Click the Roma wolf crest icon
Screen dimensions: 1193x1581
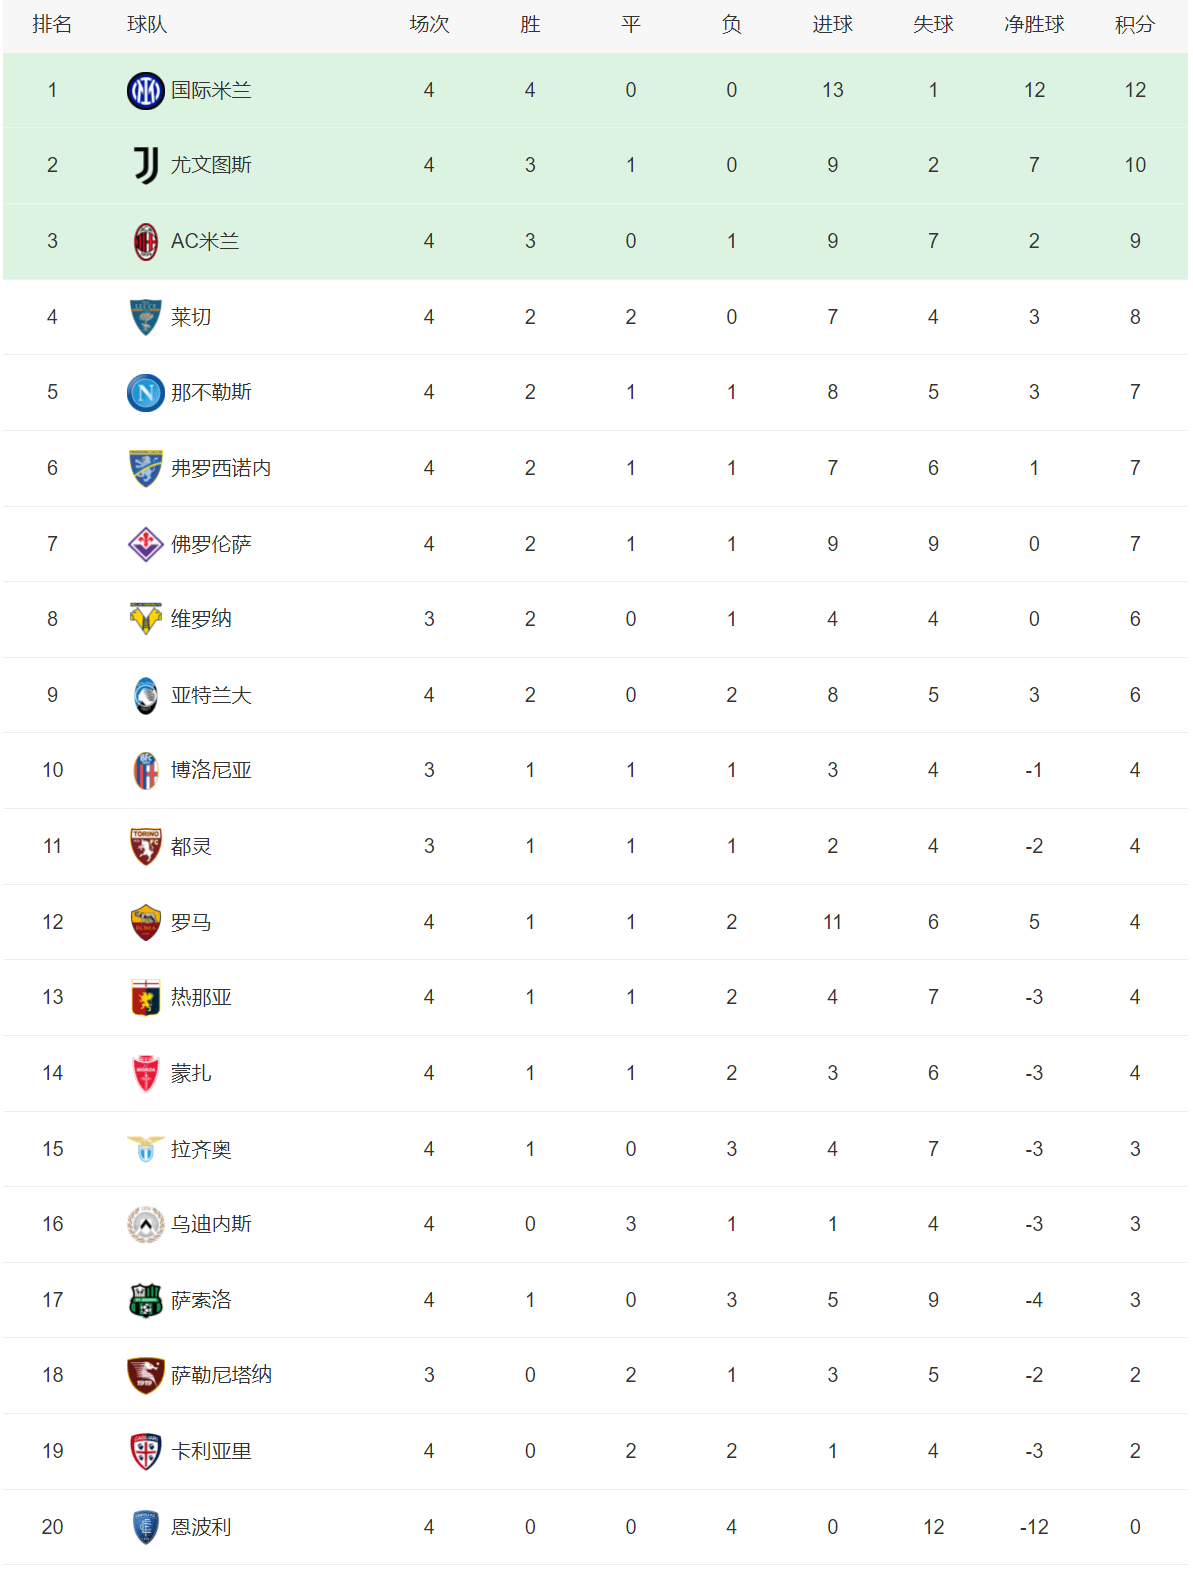coord(146,922)
